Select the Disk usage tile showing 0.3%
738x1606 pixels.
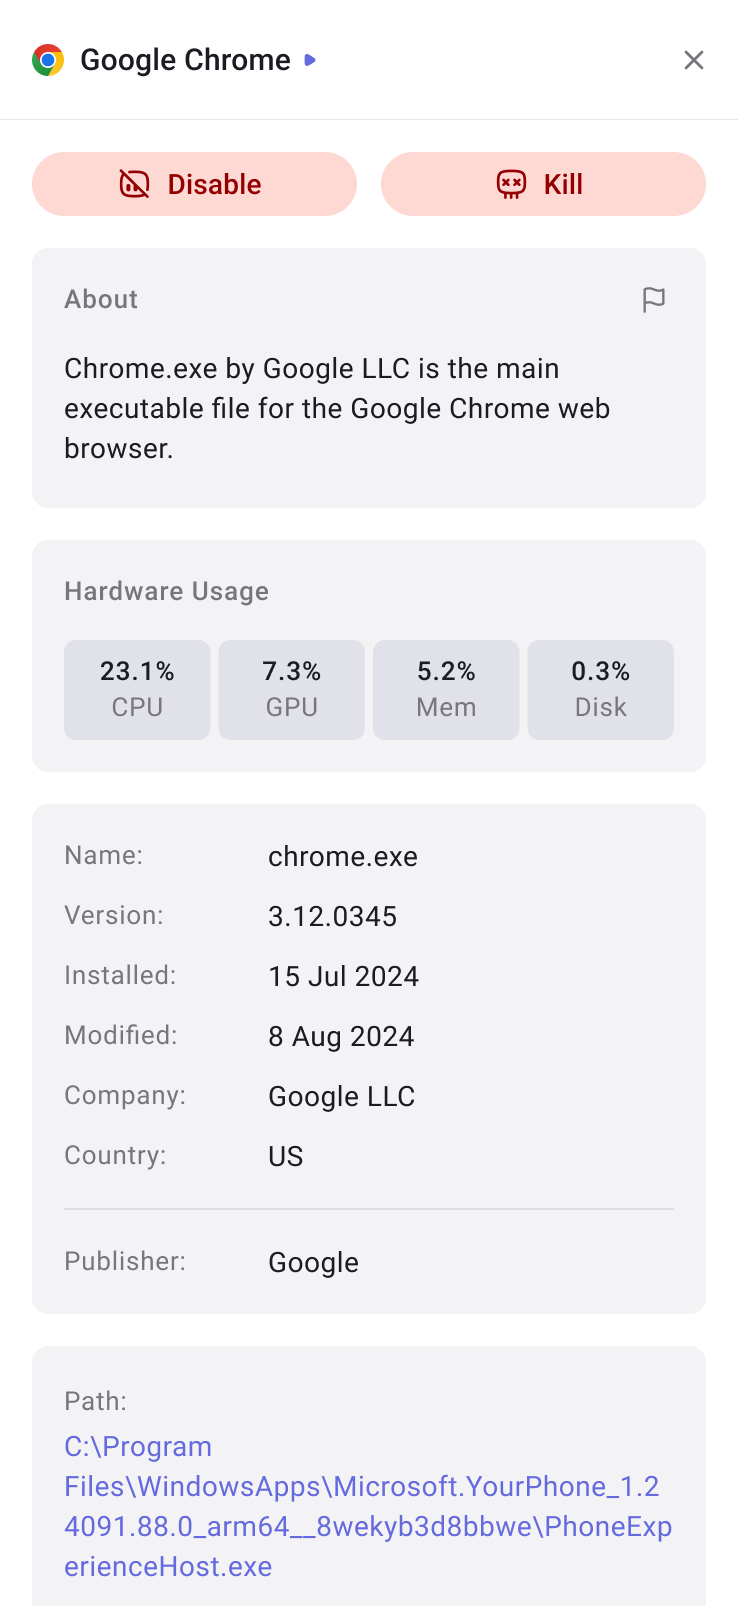coord(600,689)
